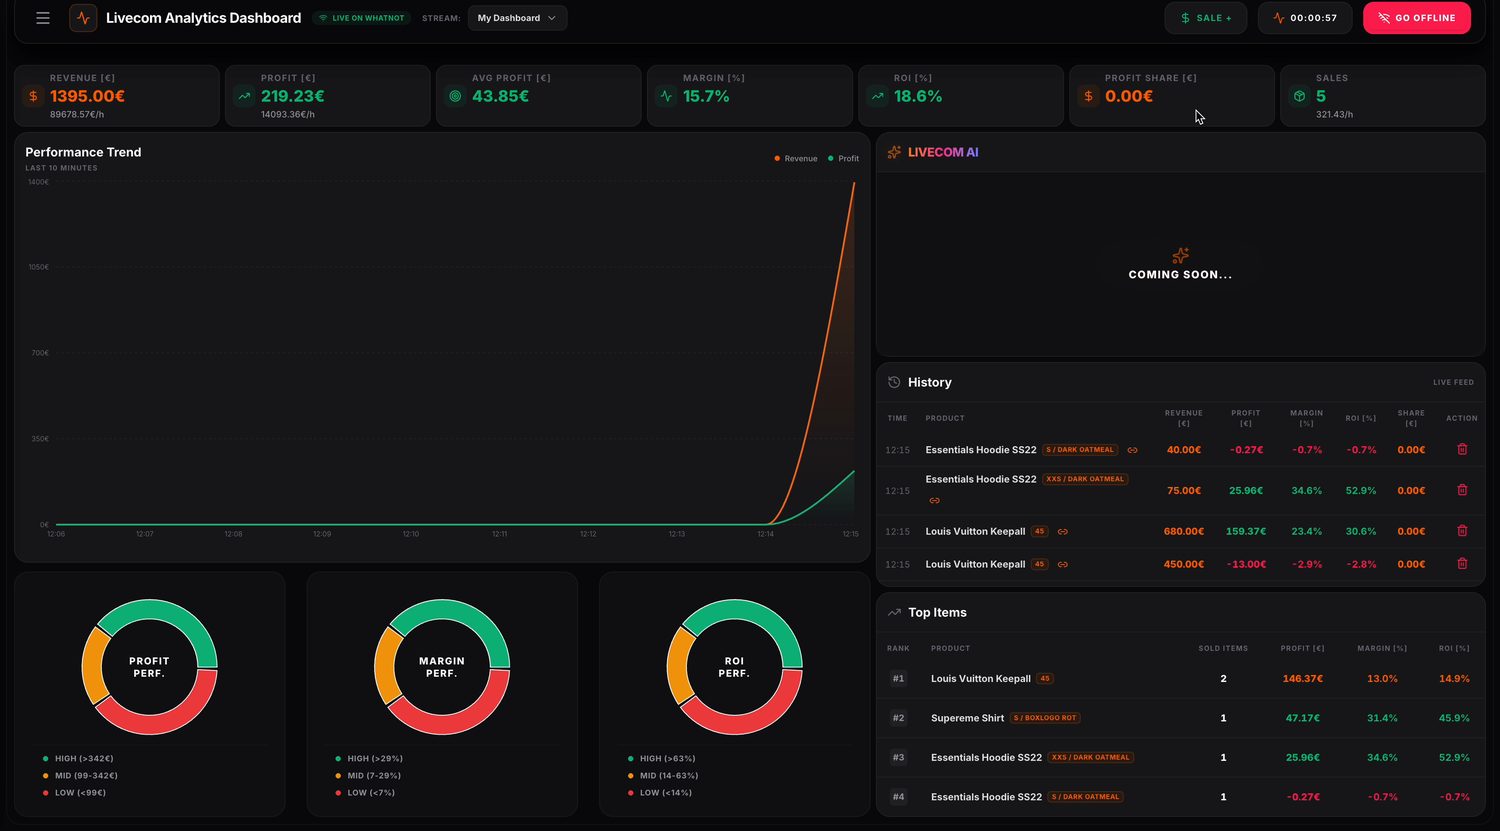The width and height of the screenshot is (1500, 831).
Task: Click the Livecom AI sparkle header icon
Action: 894,152
